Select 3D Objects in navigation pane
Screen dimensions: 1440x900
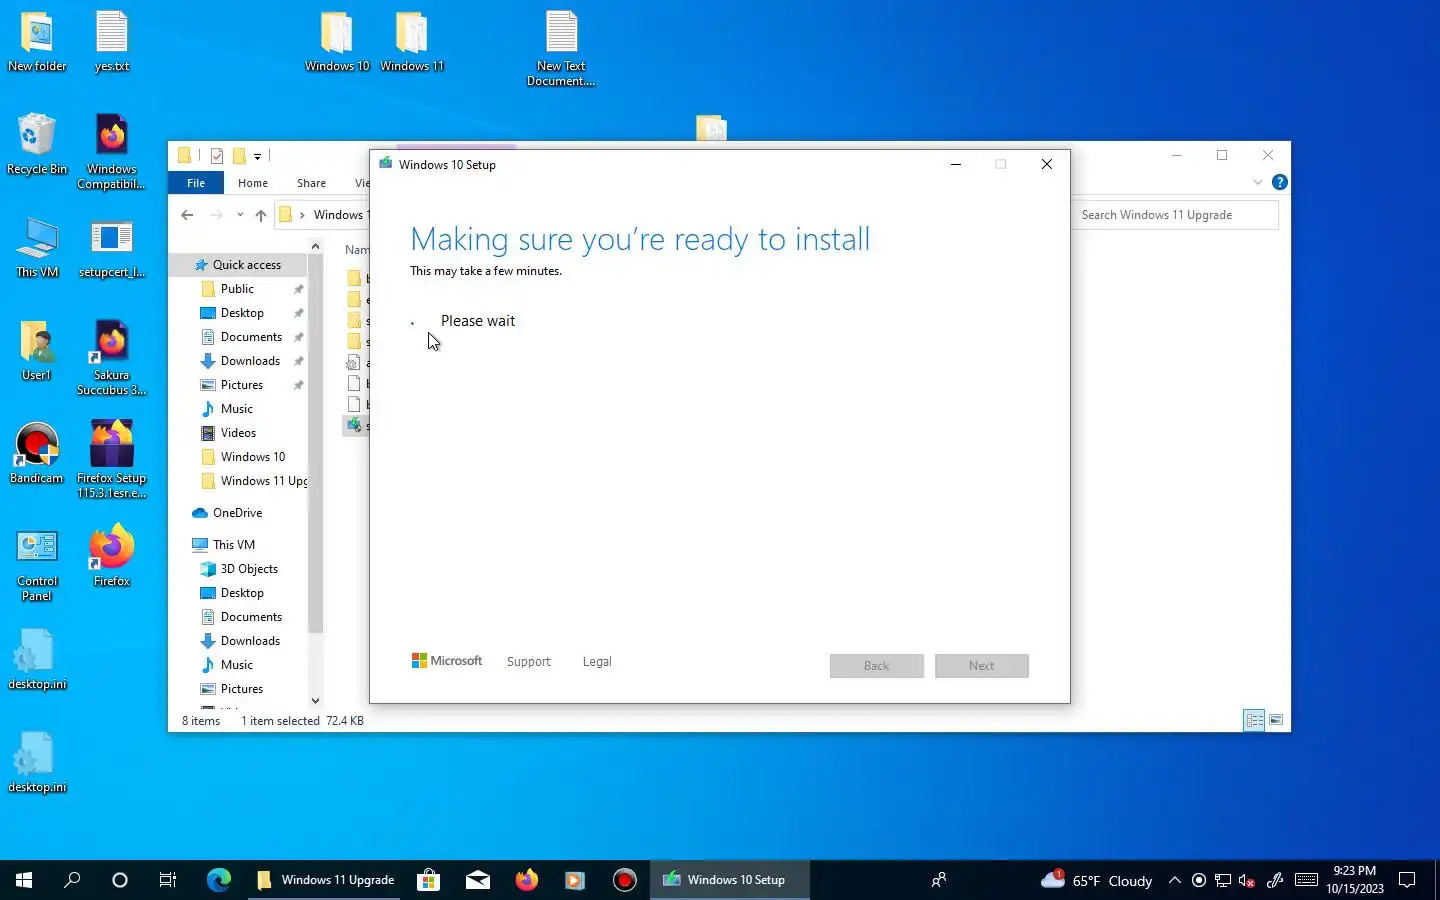pyautogui.click(x=249, y=569)
